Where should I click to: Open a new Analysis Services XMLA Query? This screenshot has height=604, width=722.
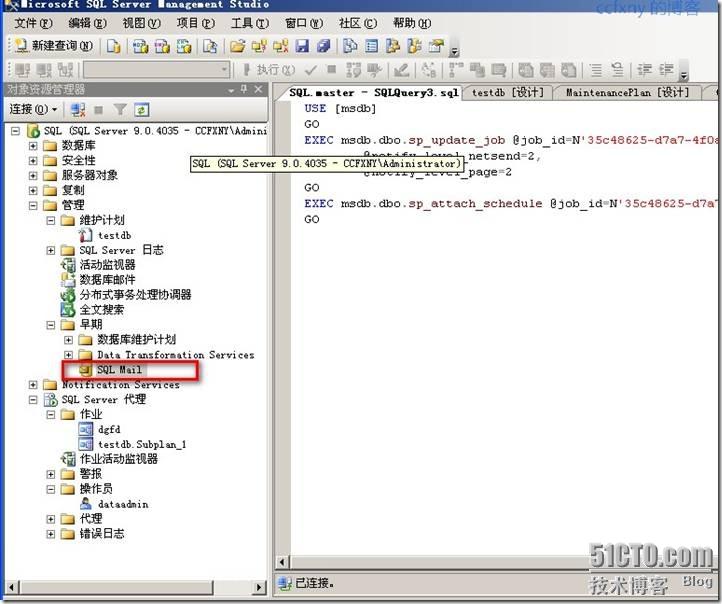[184, 46]
